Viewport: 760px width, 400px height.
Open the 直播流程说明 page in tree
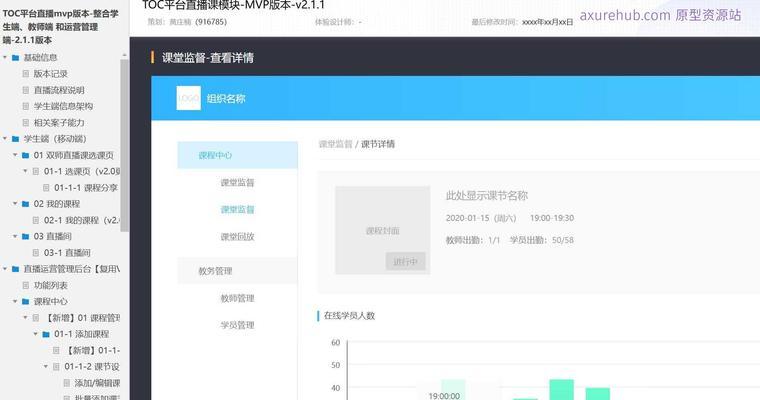pyautogui.click(x=59, y=90)
